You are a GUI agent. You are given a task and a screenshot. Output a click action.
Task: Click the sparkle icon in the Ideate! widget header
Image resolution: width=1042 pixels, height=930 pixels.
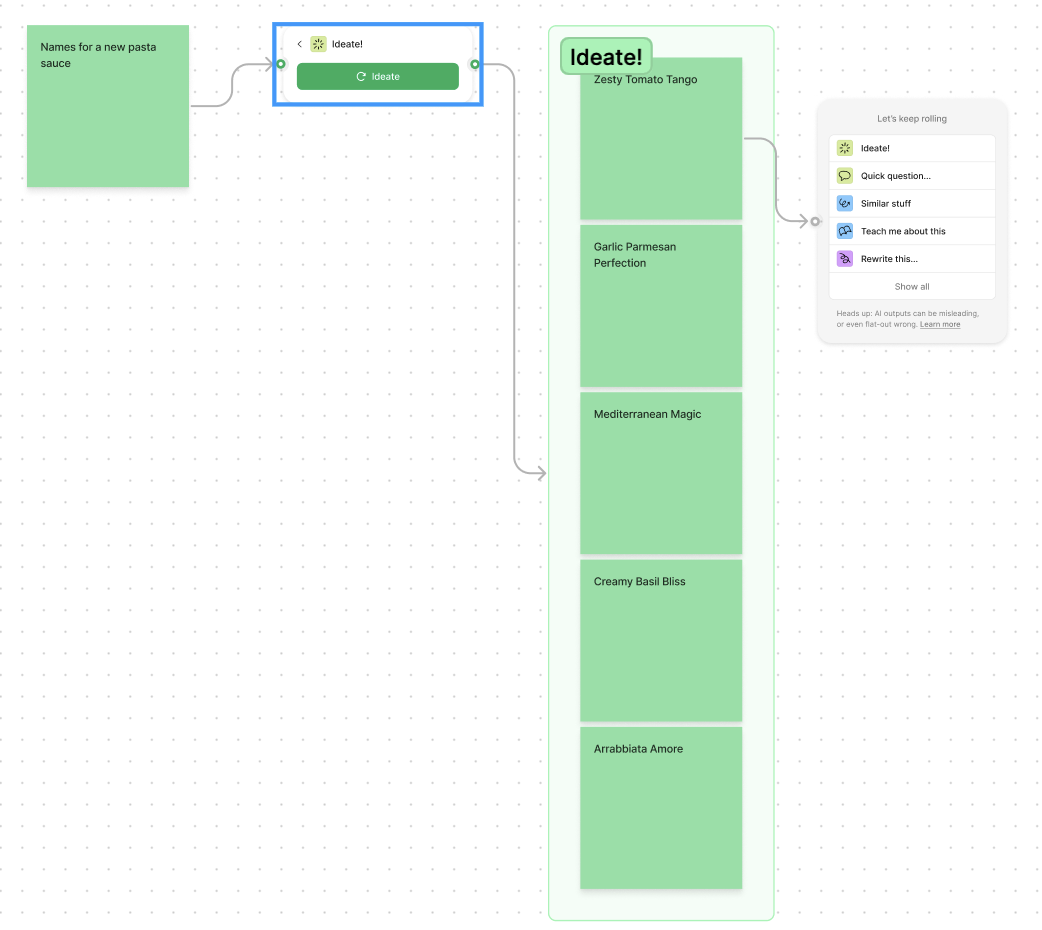click(x=318, y=44)
